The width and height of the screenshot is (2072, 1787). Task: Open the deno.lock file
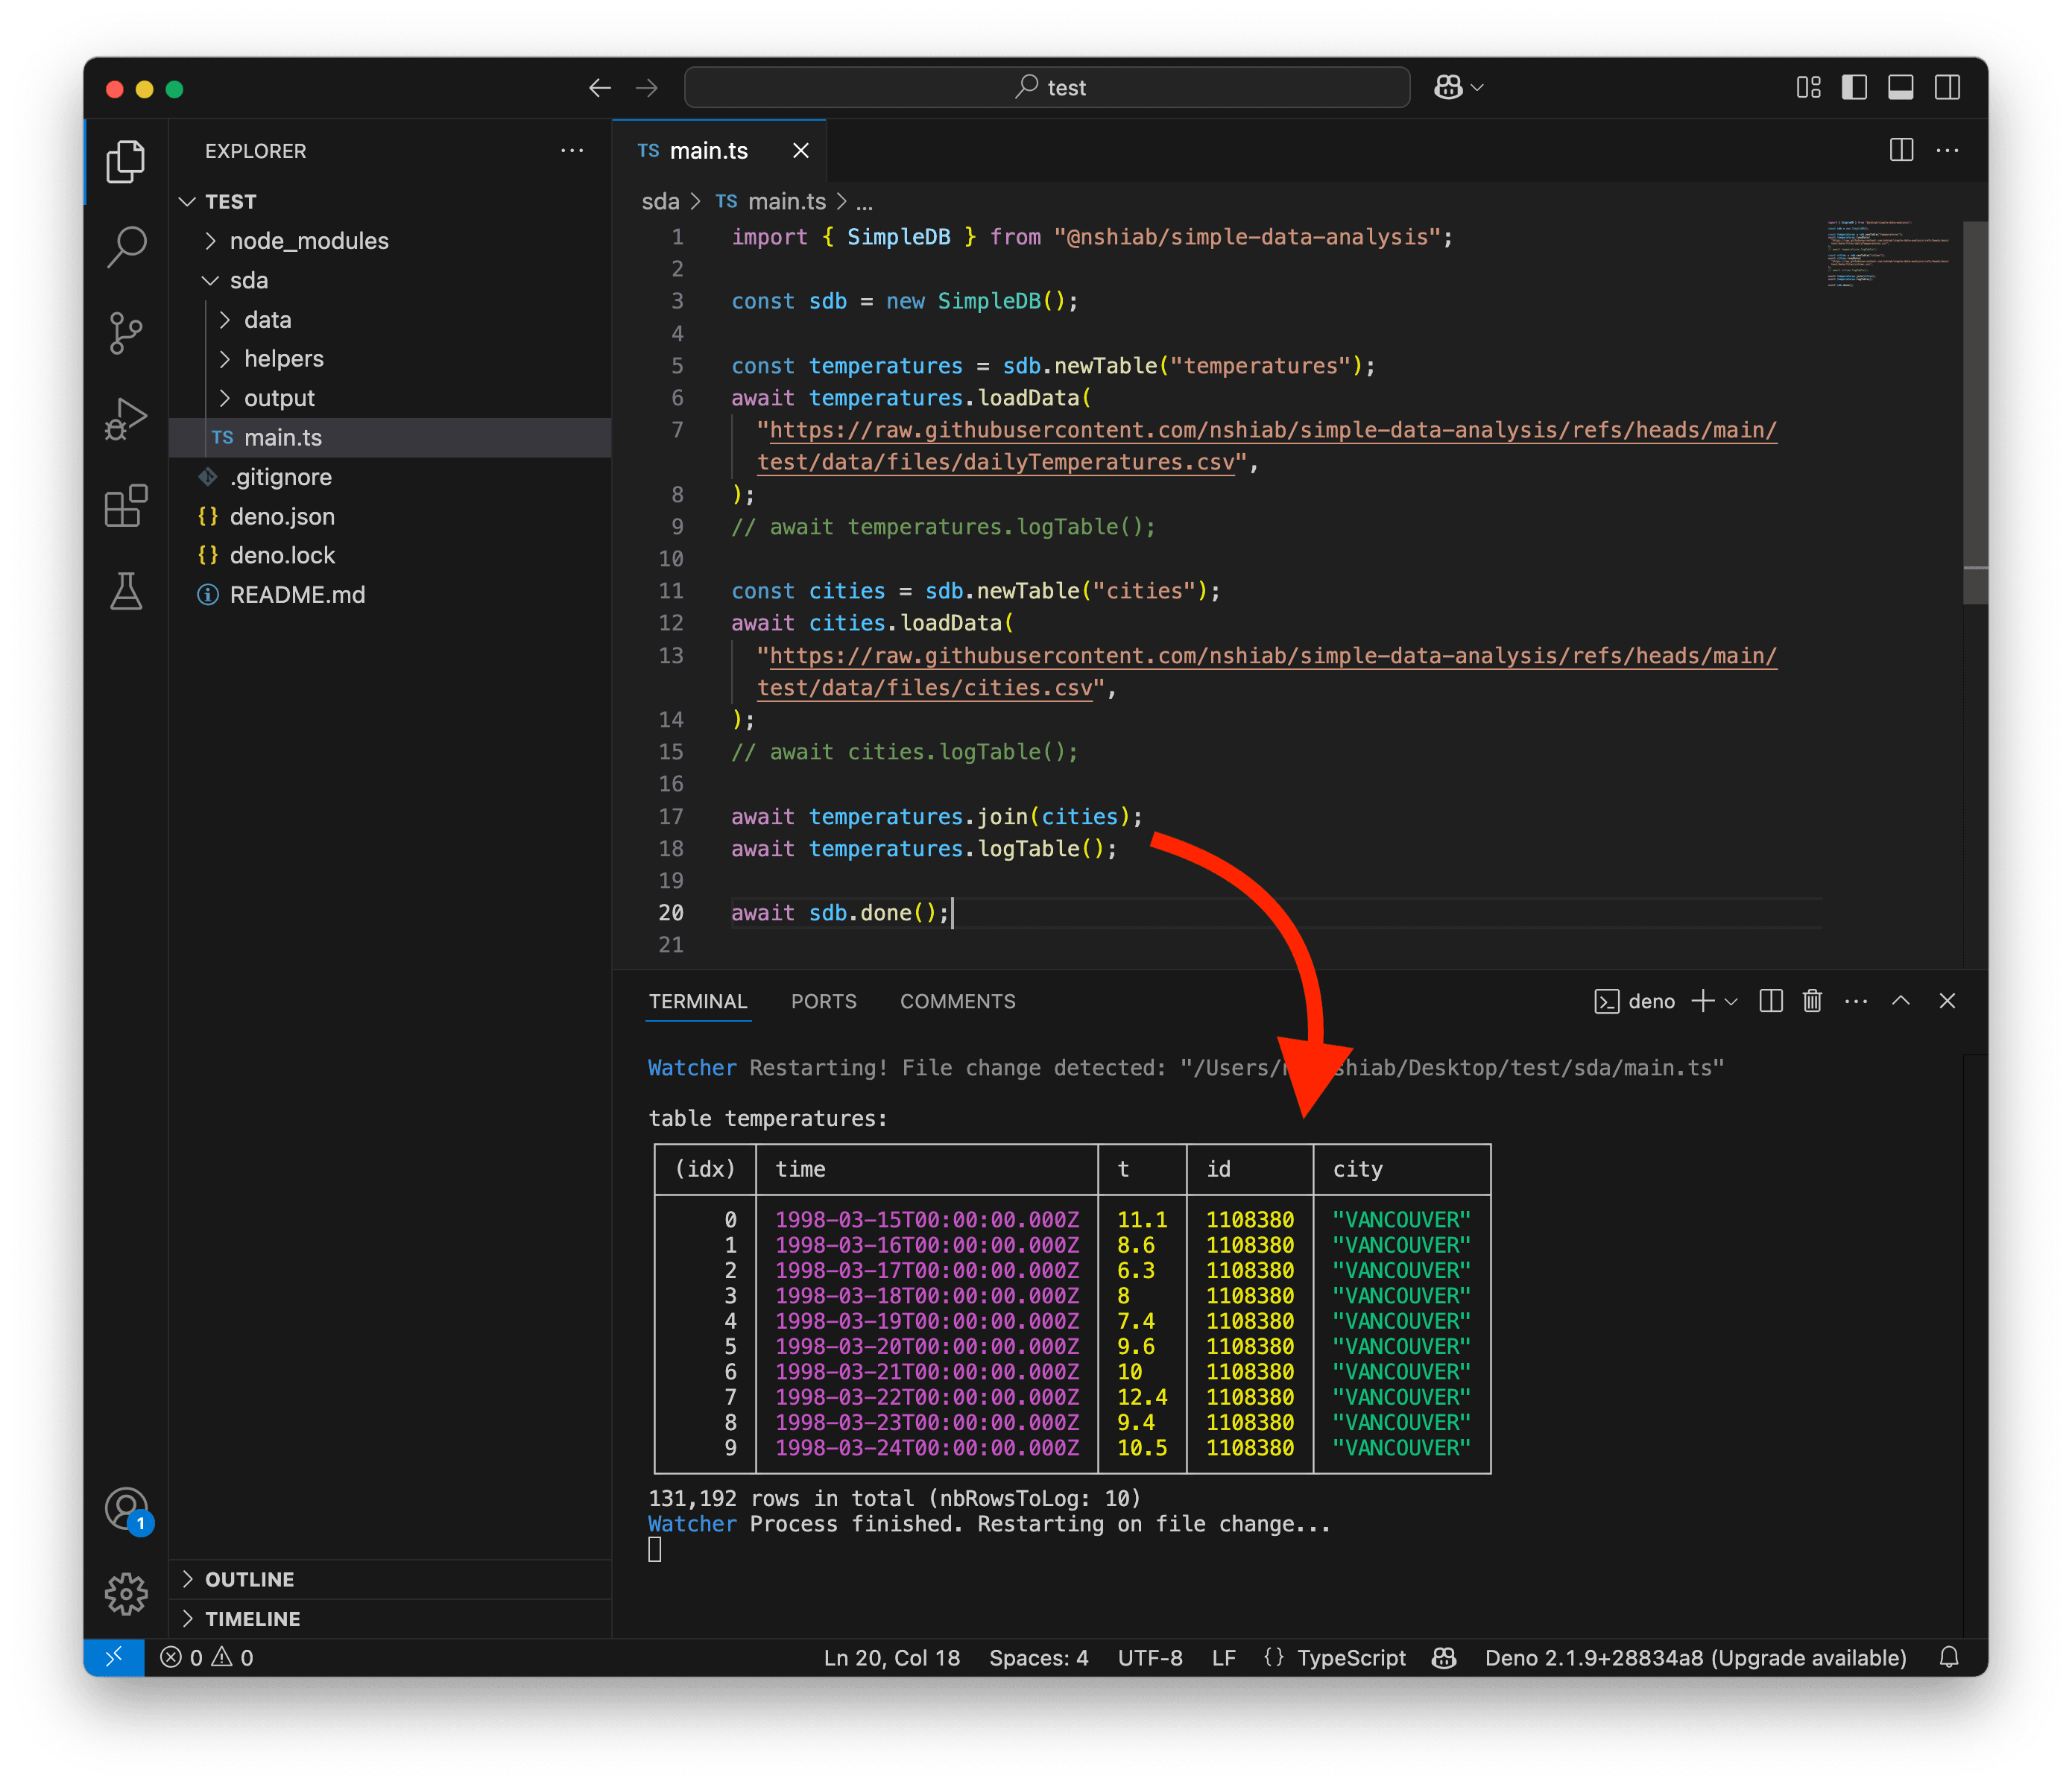[390, 555]
